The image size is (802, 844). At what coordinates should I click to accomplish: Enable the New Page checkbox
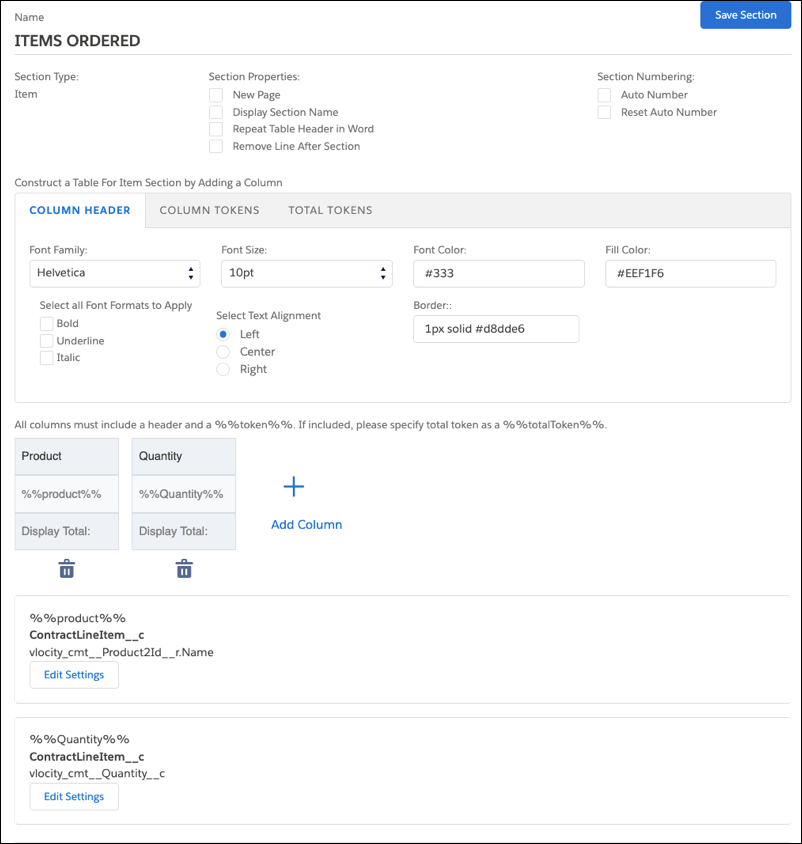[x=216, y=95]
